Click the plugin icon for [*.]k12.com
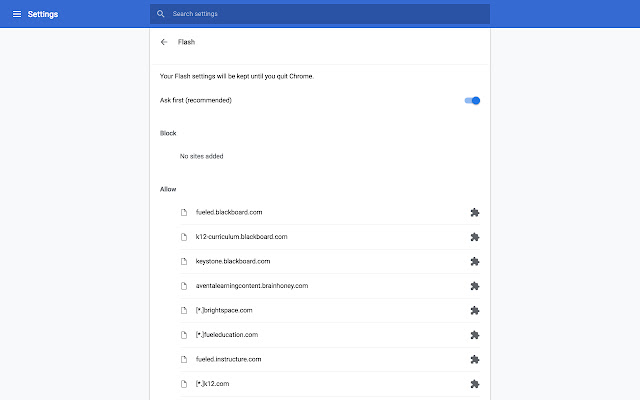 click(x=475, y=384)
